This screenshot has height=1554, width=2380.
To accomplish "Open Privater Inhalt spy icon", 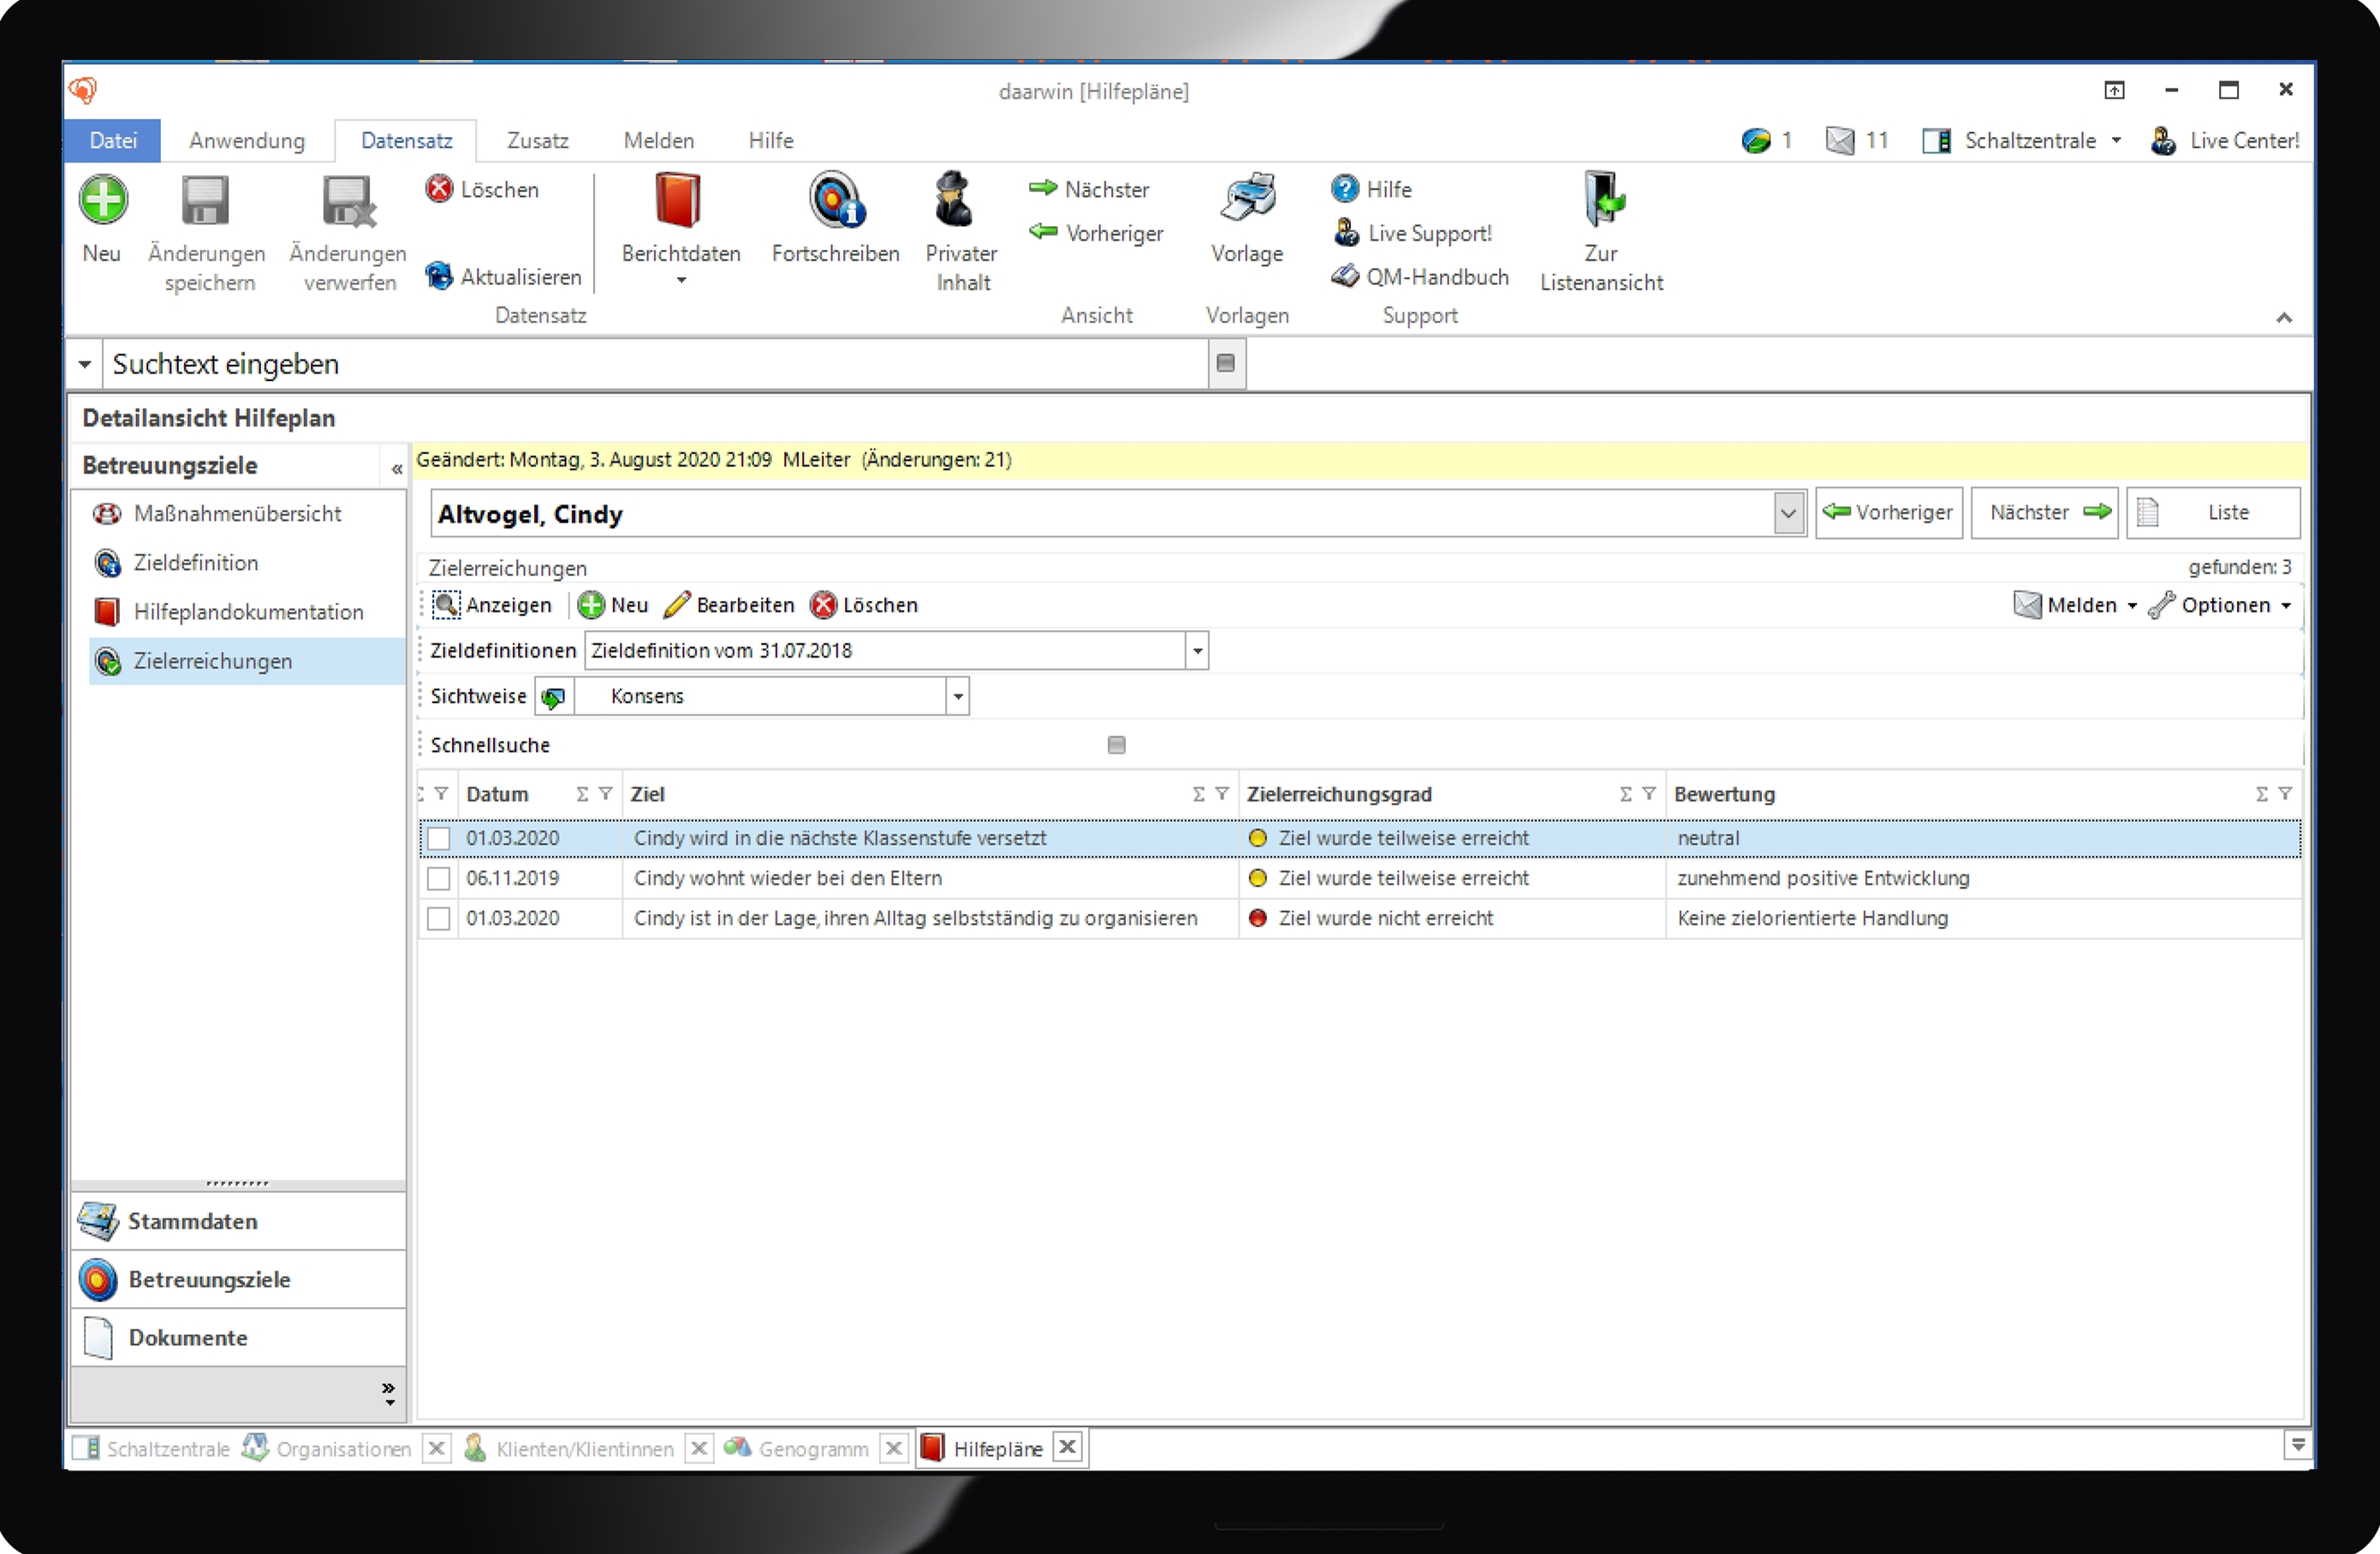I will tap(955, 199).
